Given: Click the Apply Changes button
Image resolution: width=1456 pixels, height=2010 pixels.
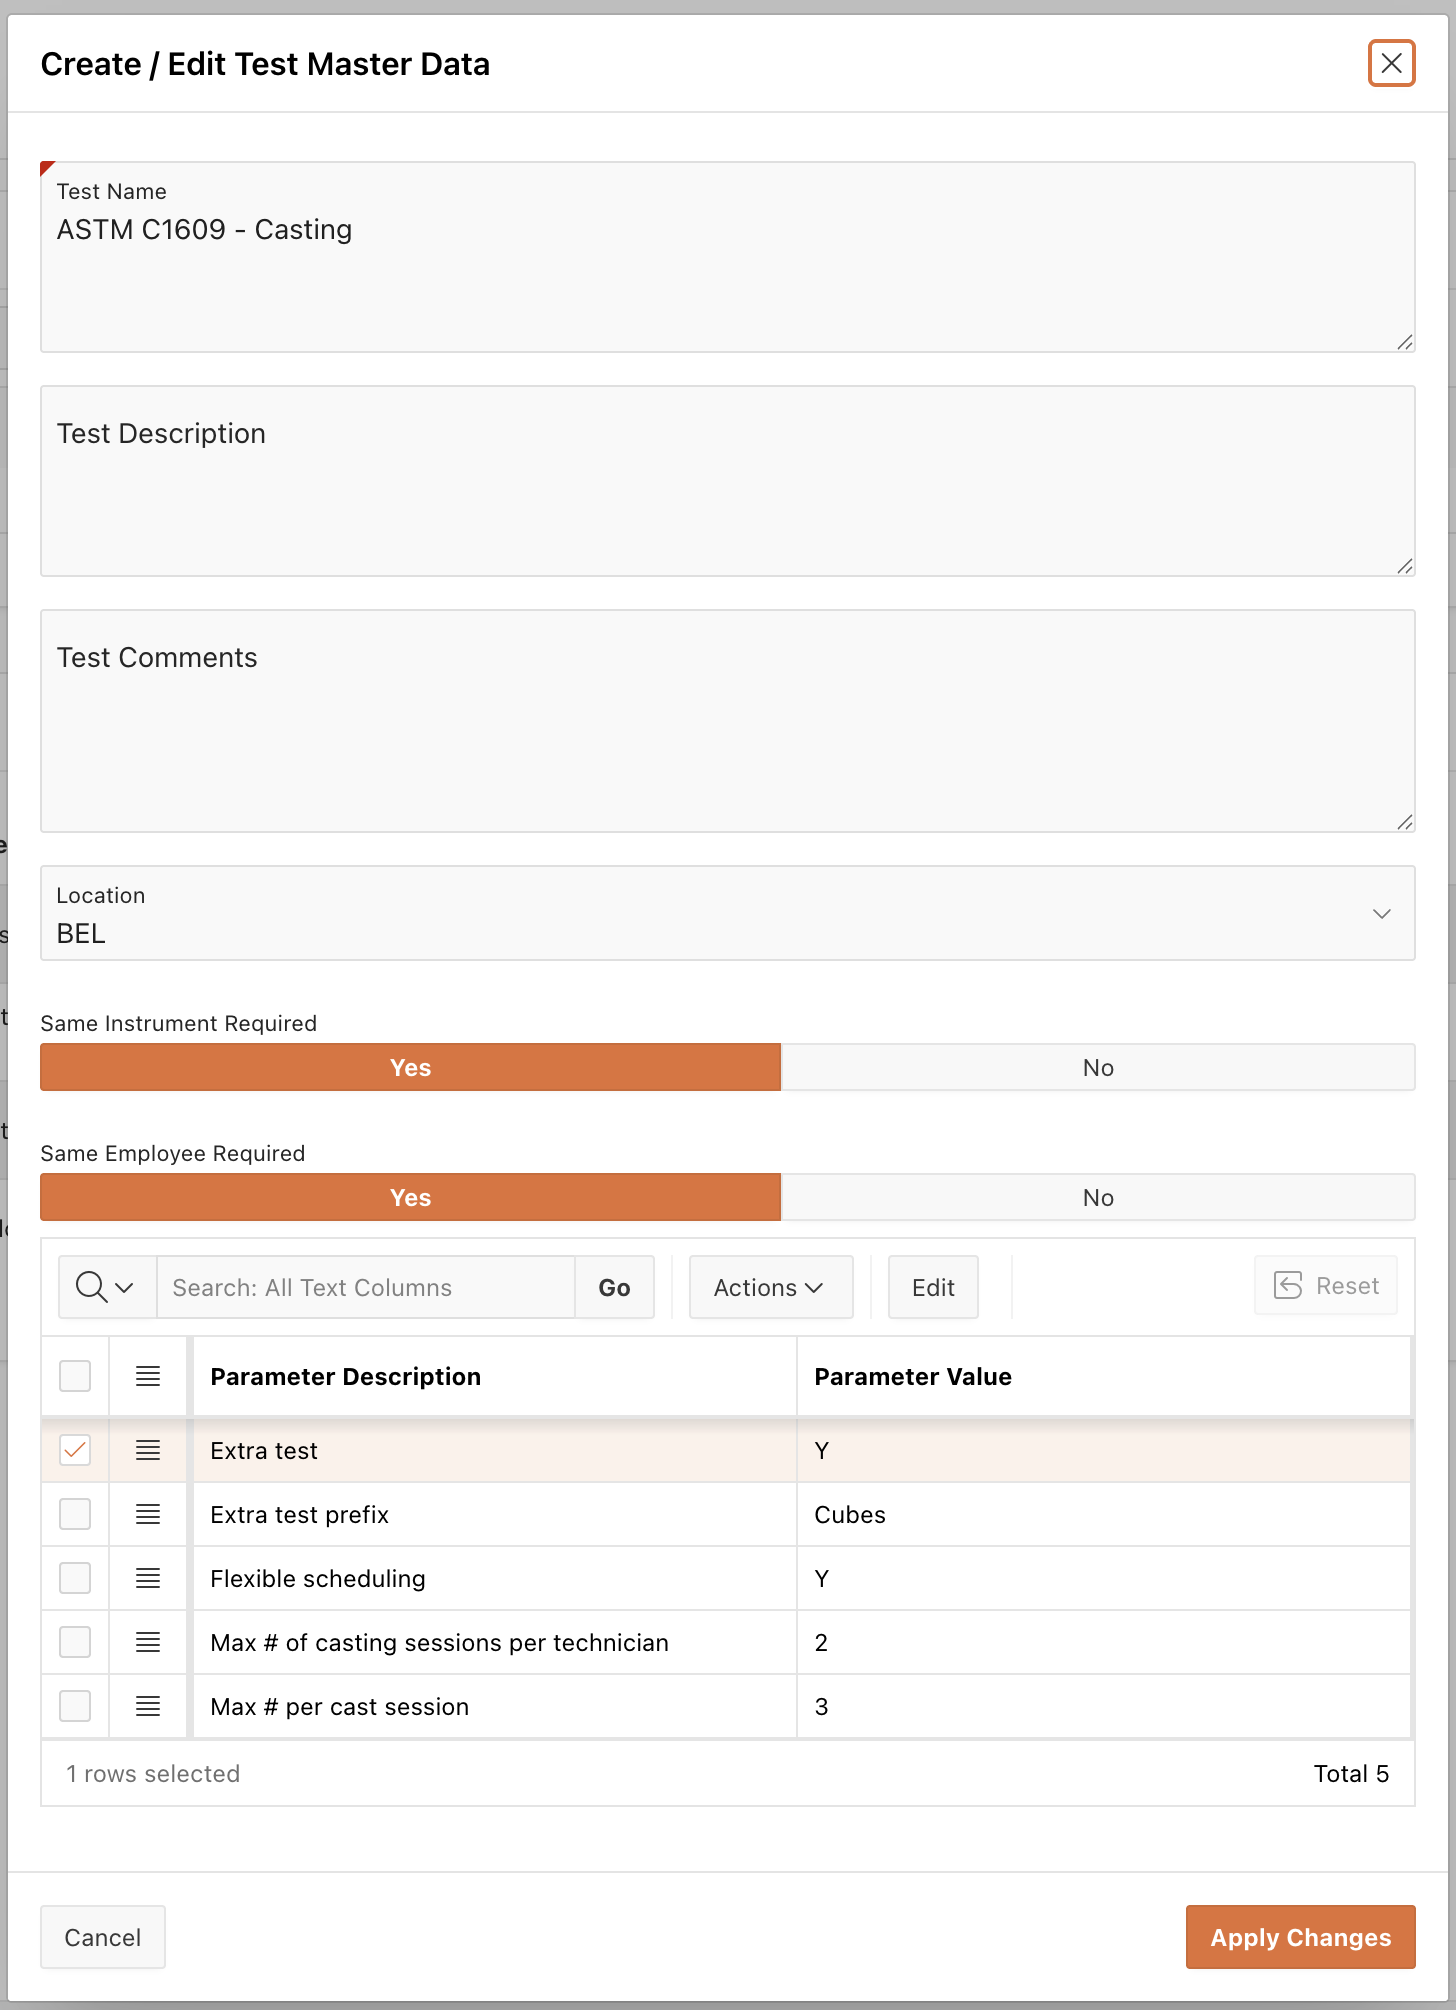Looking at the screenshot, I should [x=1300, y=1937].
